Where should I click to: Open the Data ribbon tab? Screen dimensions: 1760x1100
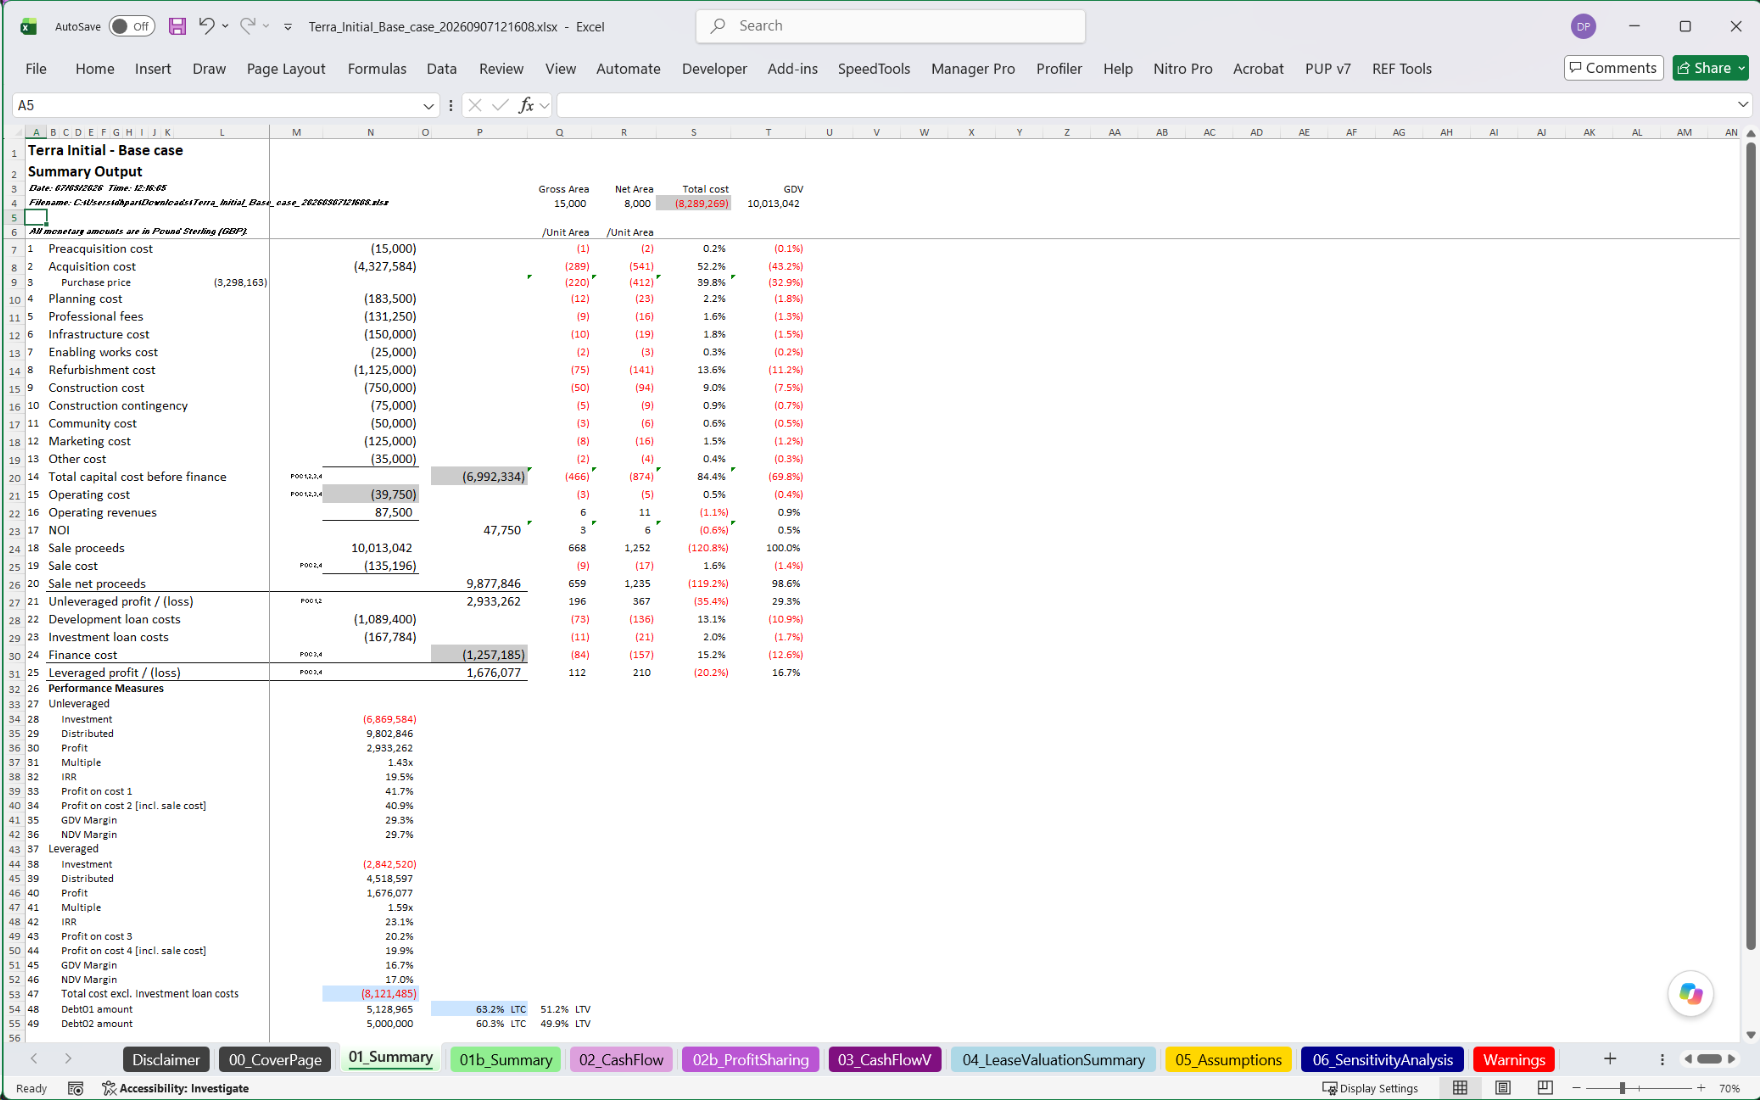pyautogui.click(x=441, y=69)
